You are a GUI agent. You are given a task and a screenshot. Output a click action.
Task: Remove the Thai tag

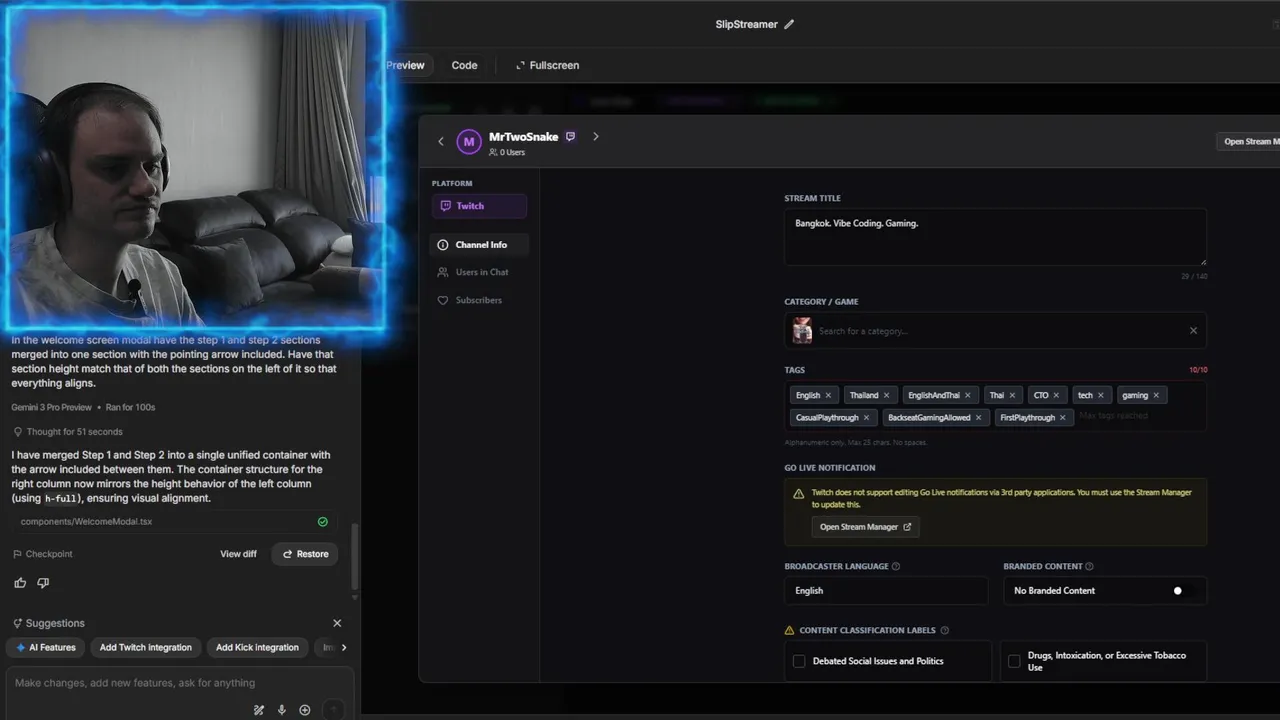1012,395
